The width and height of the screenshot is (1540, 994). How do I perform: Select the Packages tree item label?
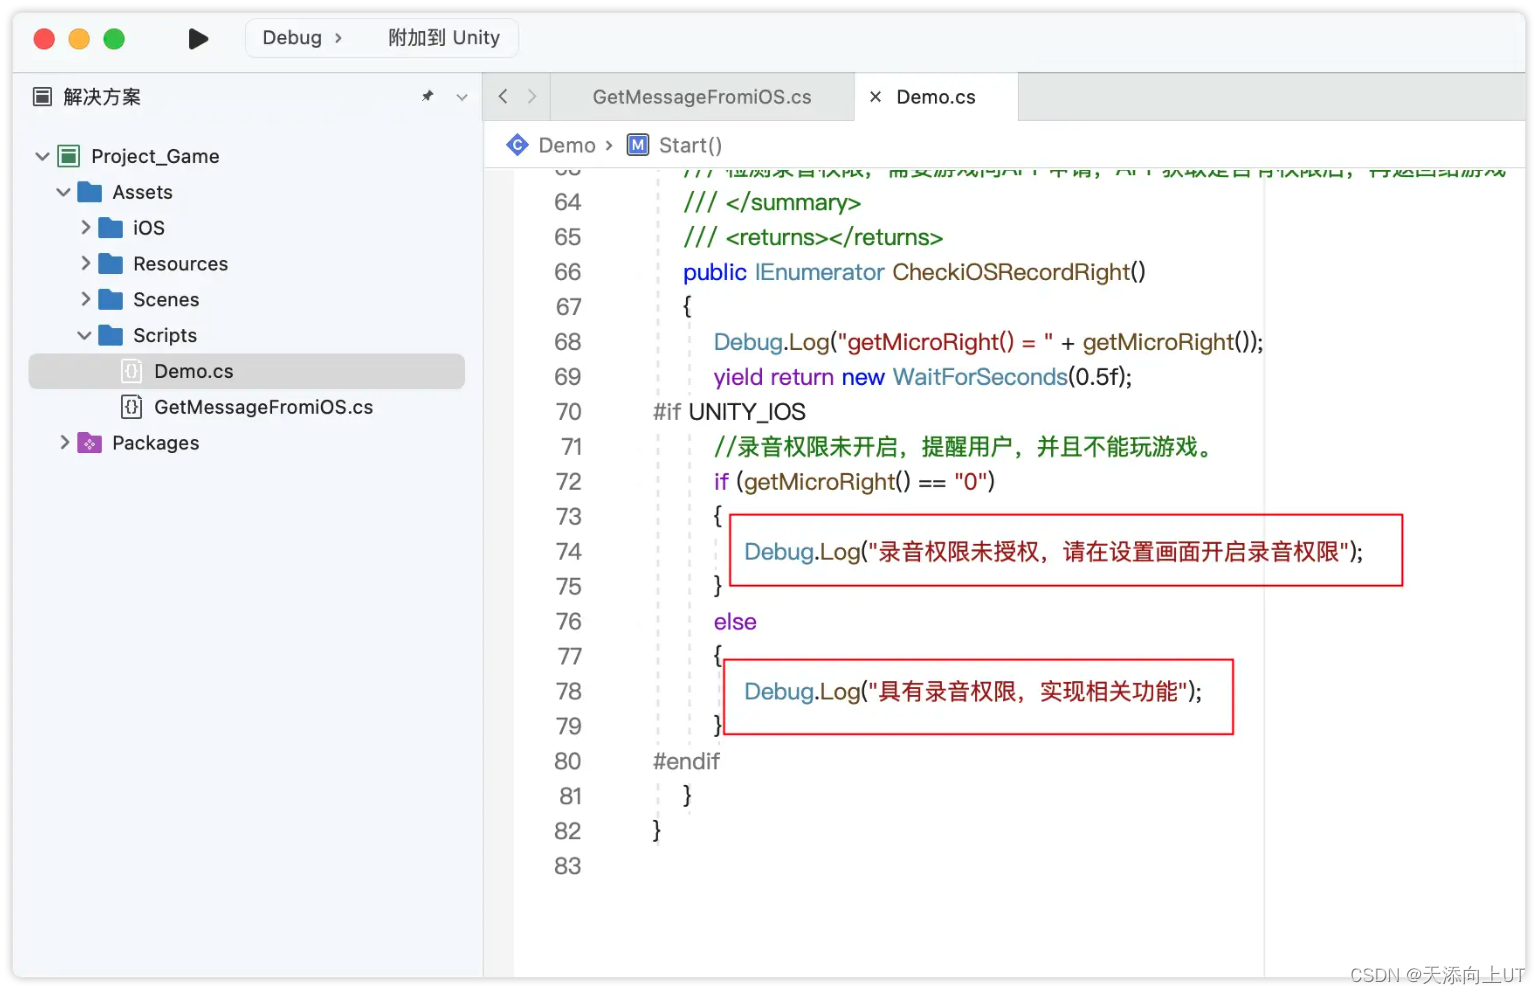click(x=156, y=442)
